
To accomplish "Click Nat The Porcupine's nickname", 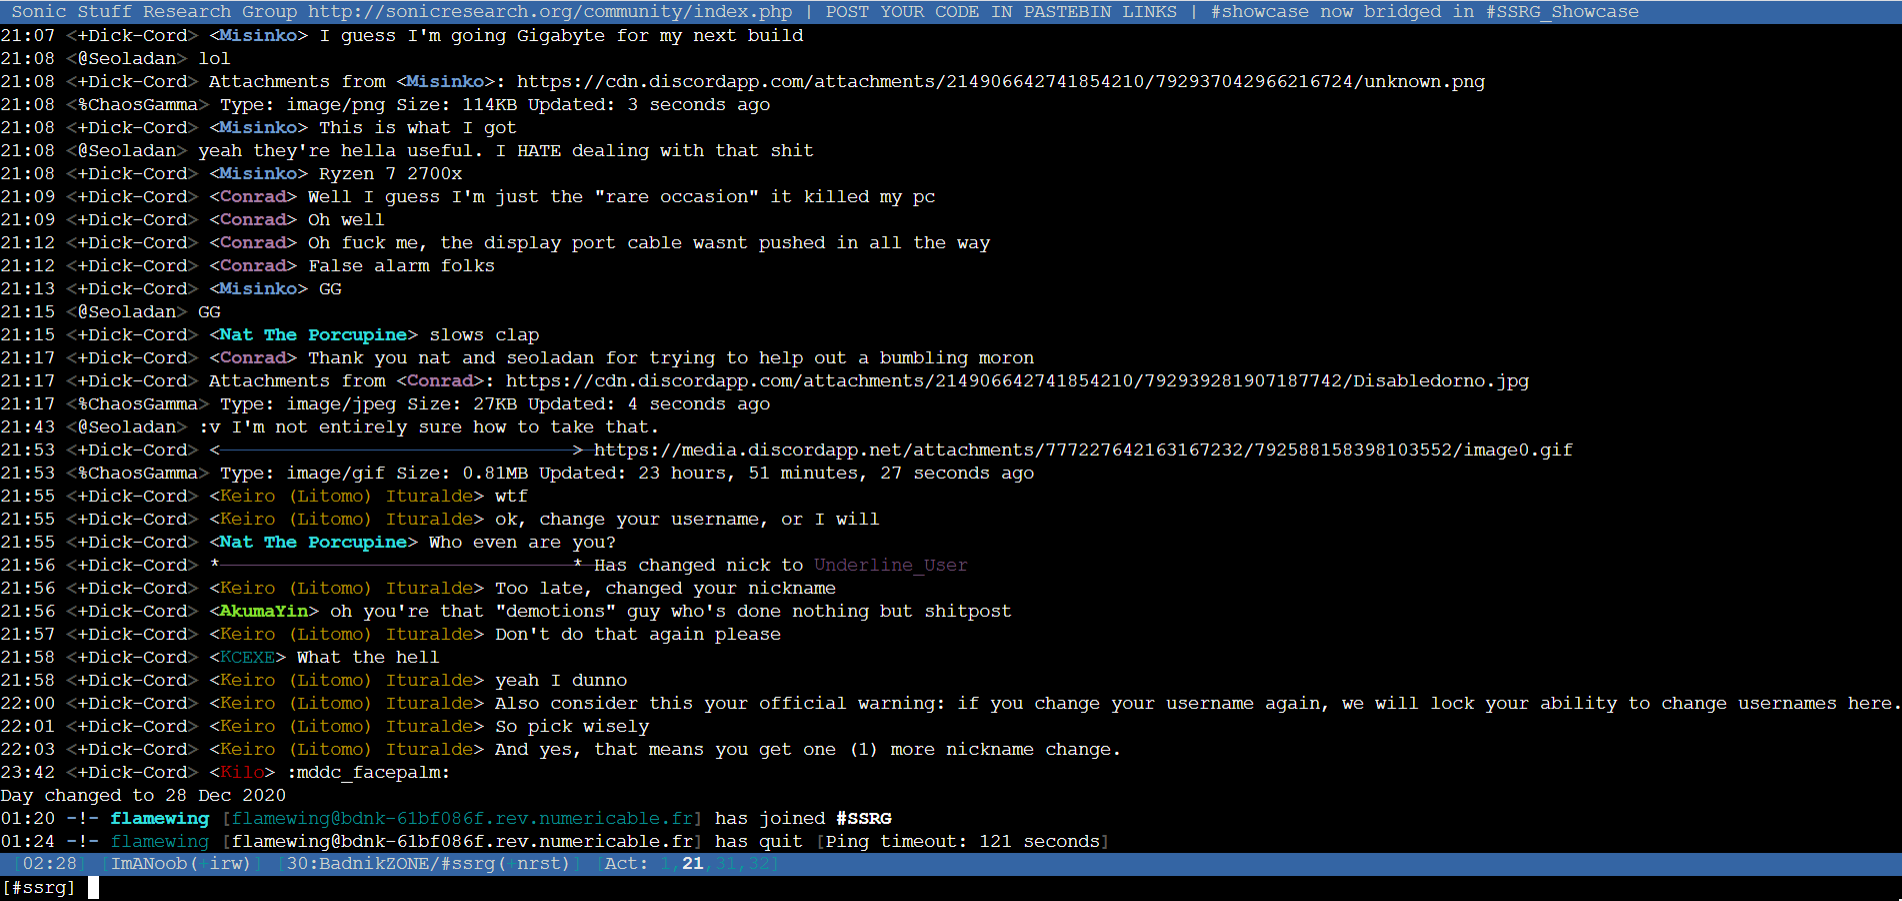I will click(x=312, y=334).
